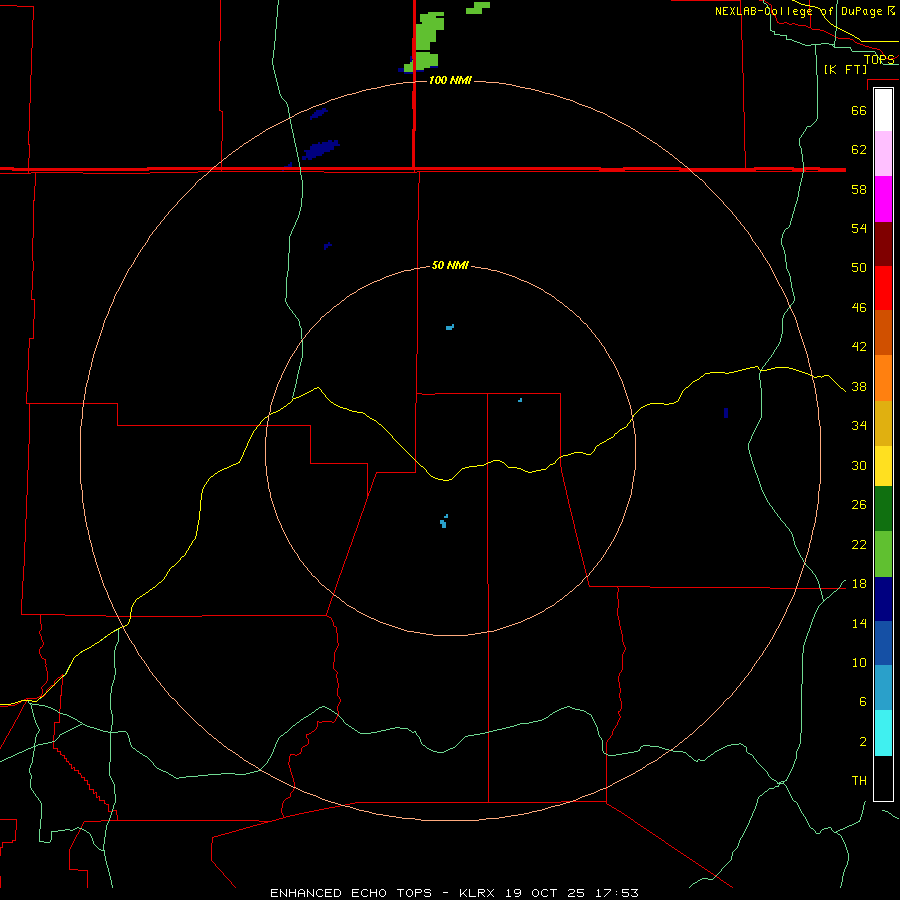900x900 pixels.
Task: Click the 62 scale value label
Action: click(859, 149)
